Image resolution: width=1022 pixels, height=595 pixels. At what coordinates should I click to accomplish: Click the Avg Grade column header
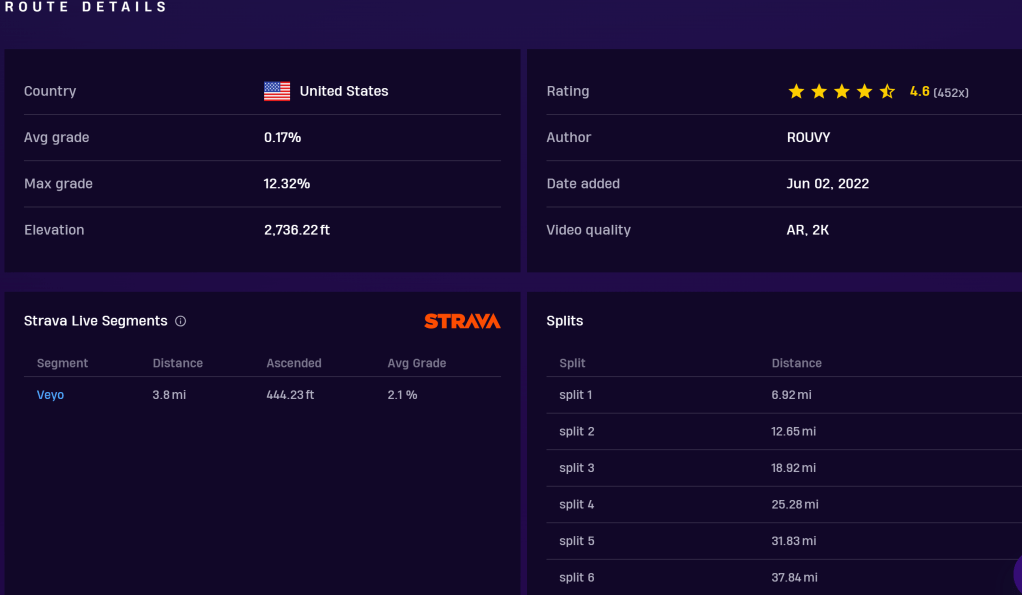[x=416, y=363]
